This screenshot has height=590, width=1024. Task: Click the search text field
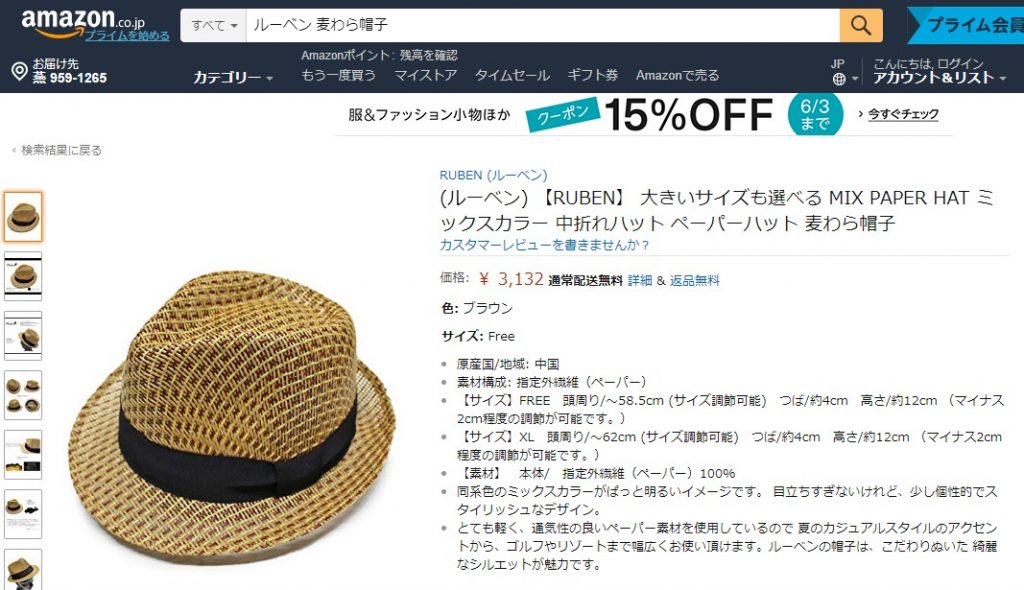point(543,25)
